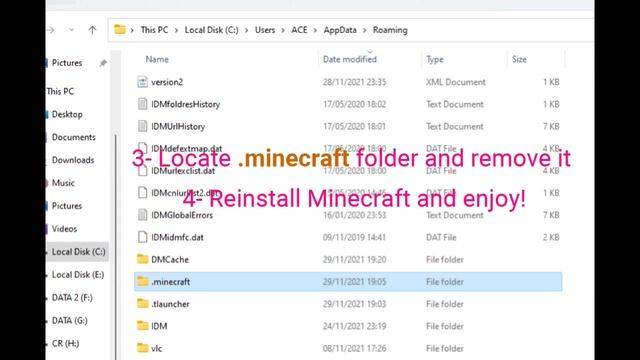Image resolution: width=640 pixels, height=360 pixels.
Task: Open Documents in navigation pane
Action: 73,137
